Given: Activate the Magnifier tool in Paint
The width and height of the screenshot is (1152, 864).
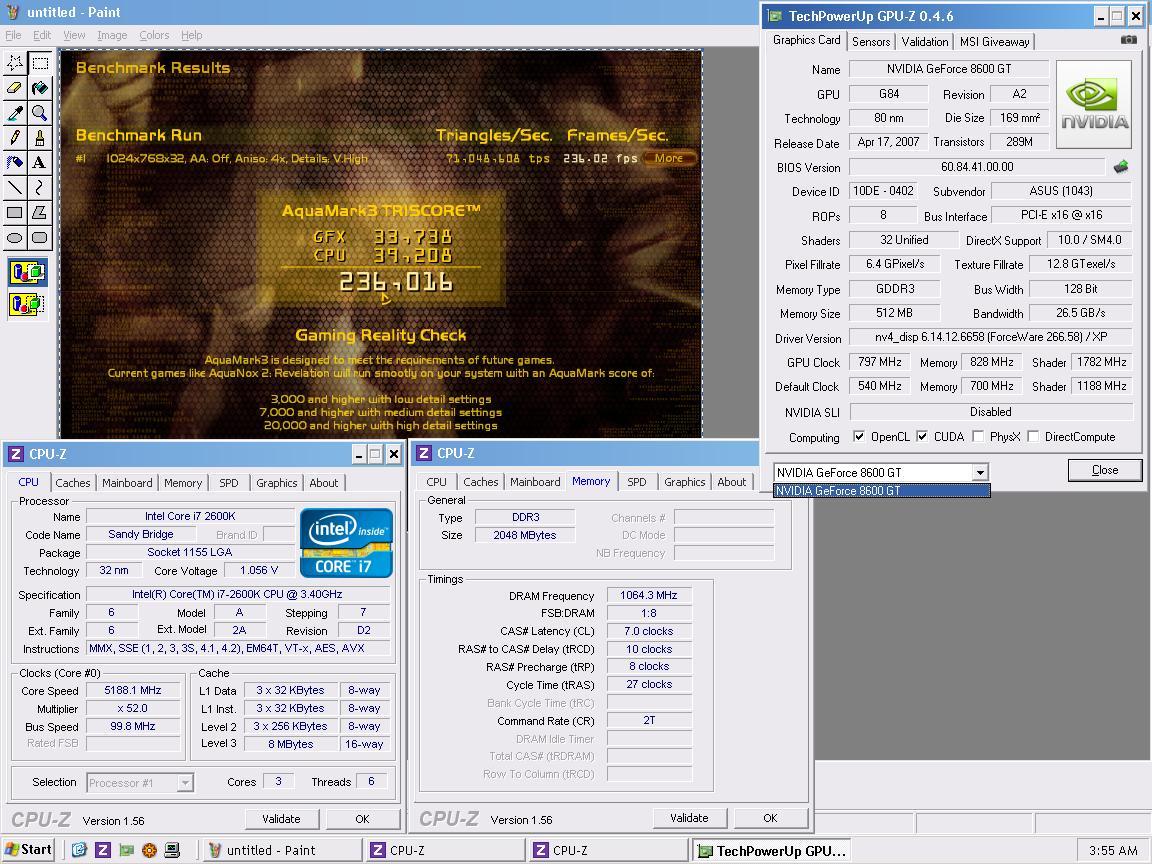Looking at the screenshot, I should point(40,113).
